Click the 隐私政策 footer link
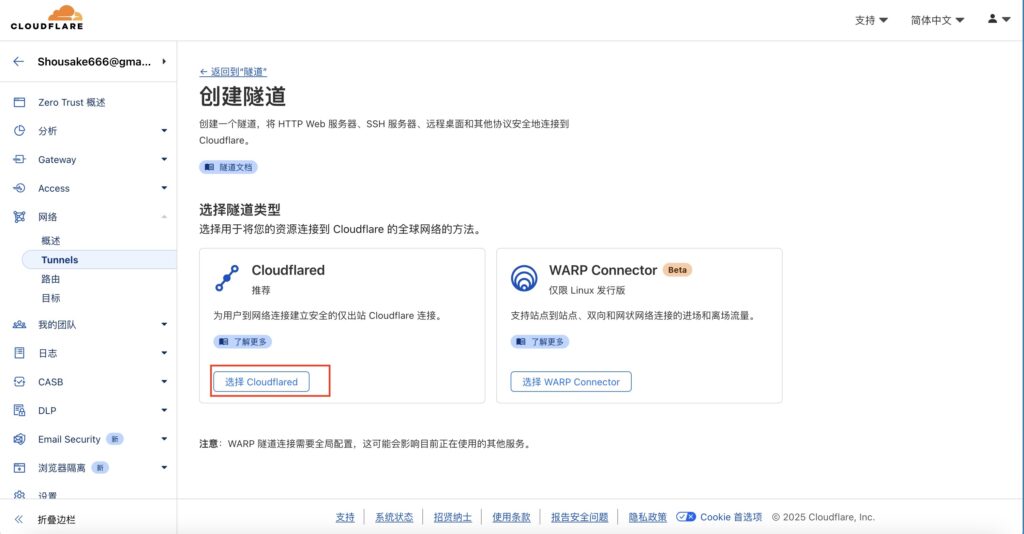This screenshot has width=1024, height=534. point(648,517)
